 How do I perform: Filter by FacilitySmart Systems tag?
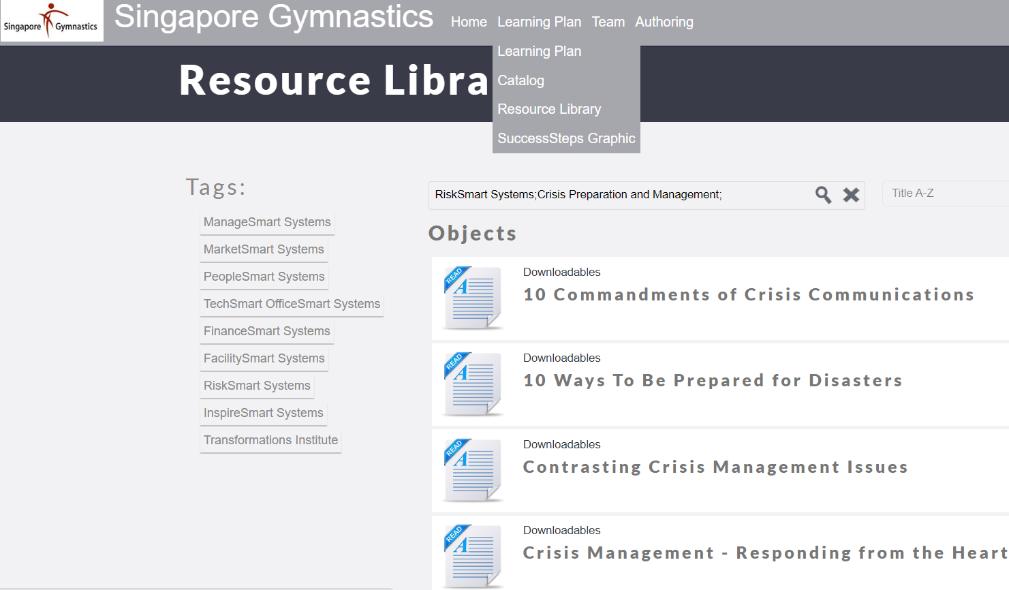(x=264, y=358)
